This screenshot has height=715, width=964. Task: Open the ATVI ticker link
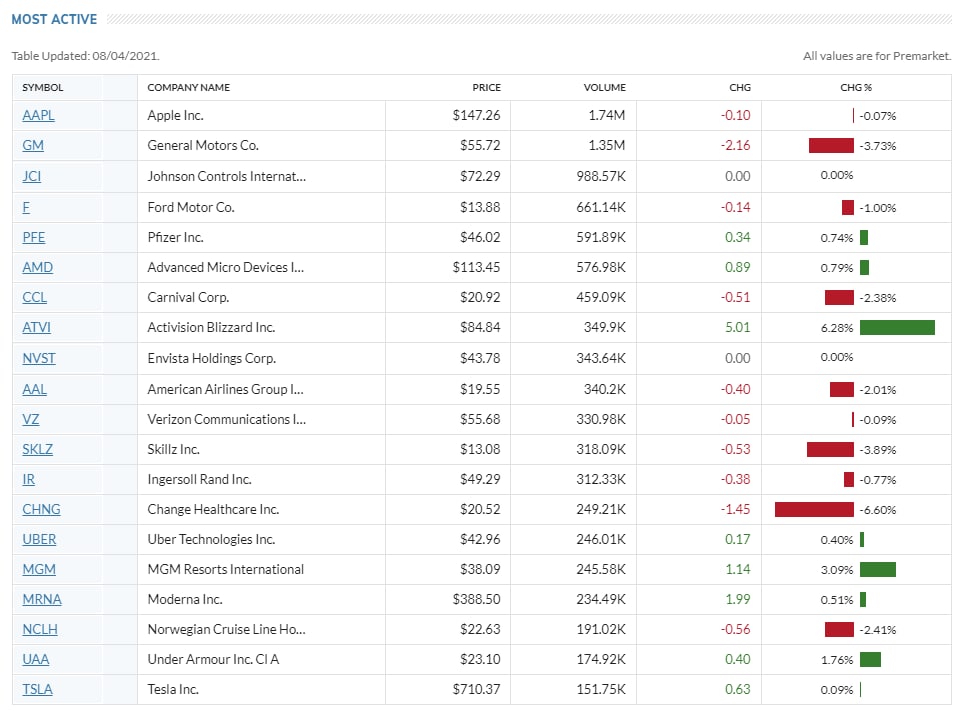coord(36,327)
